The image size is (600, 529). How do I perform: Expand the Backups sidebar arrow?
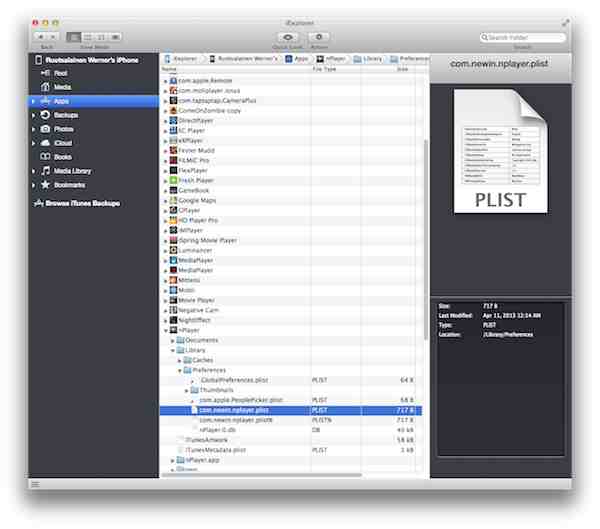34,115
